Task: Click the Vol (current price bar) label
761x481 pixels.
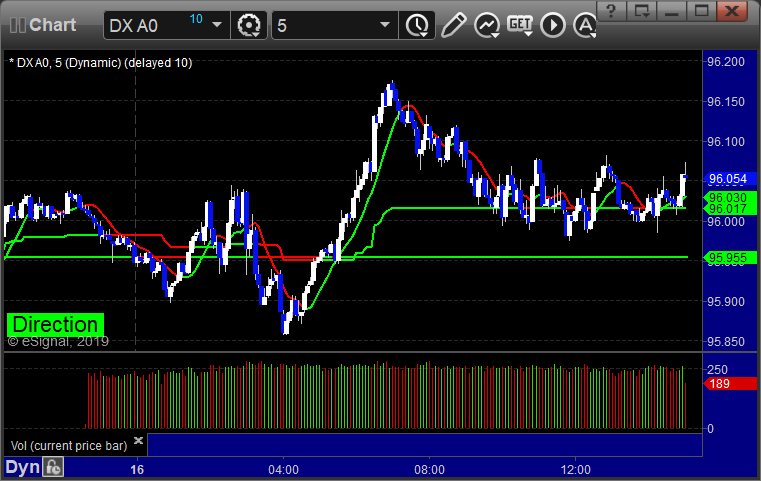Action: (68, 446)
